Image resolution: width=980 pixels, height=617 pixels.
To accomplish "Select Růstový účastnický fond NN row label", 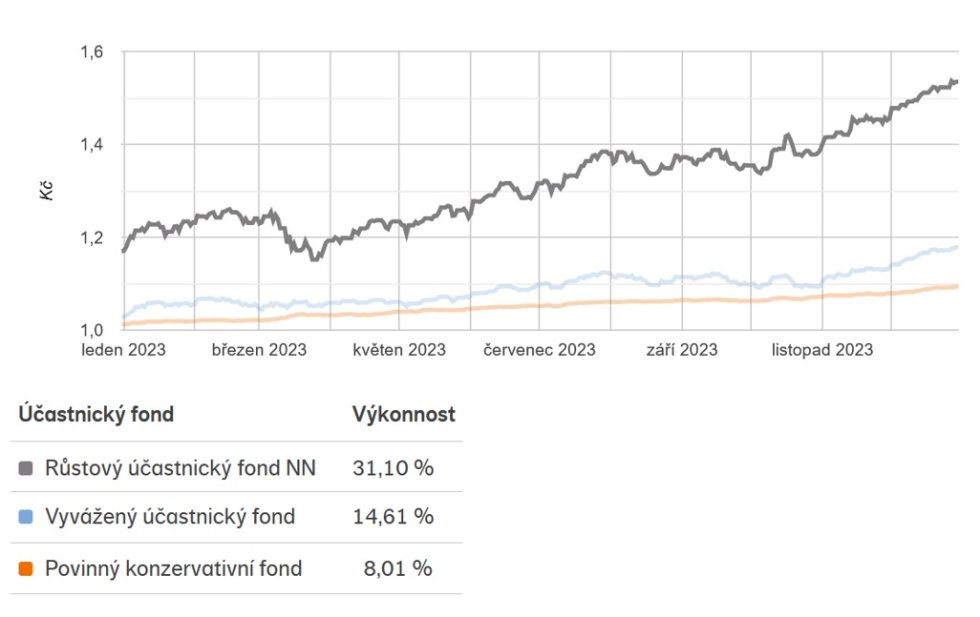I will click(x=180, y=467).
